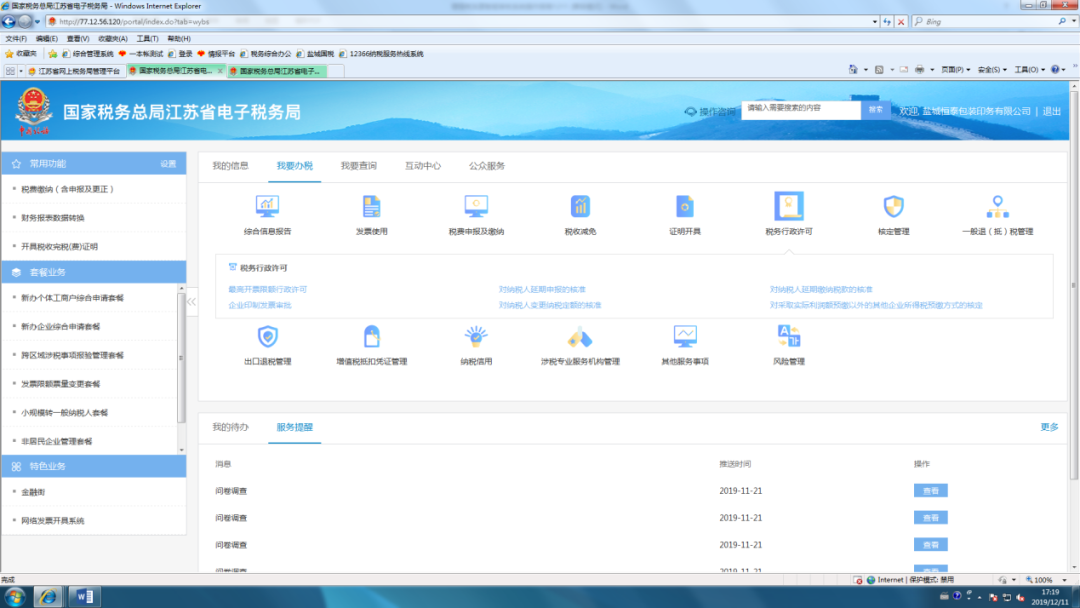Select the 增值税抵扣凭证管理 icon
The image size is (1080, 608).
[x=371, y=337]
